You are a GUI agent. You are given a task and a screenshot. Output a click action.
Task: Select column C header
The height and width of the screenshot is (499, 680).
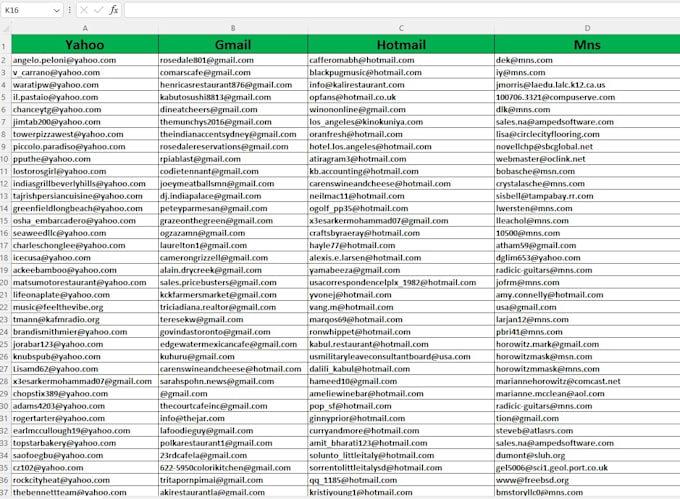click(401, 28)
